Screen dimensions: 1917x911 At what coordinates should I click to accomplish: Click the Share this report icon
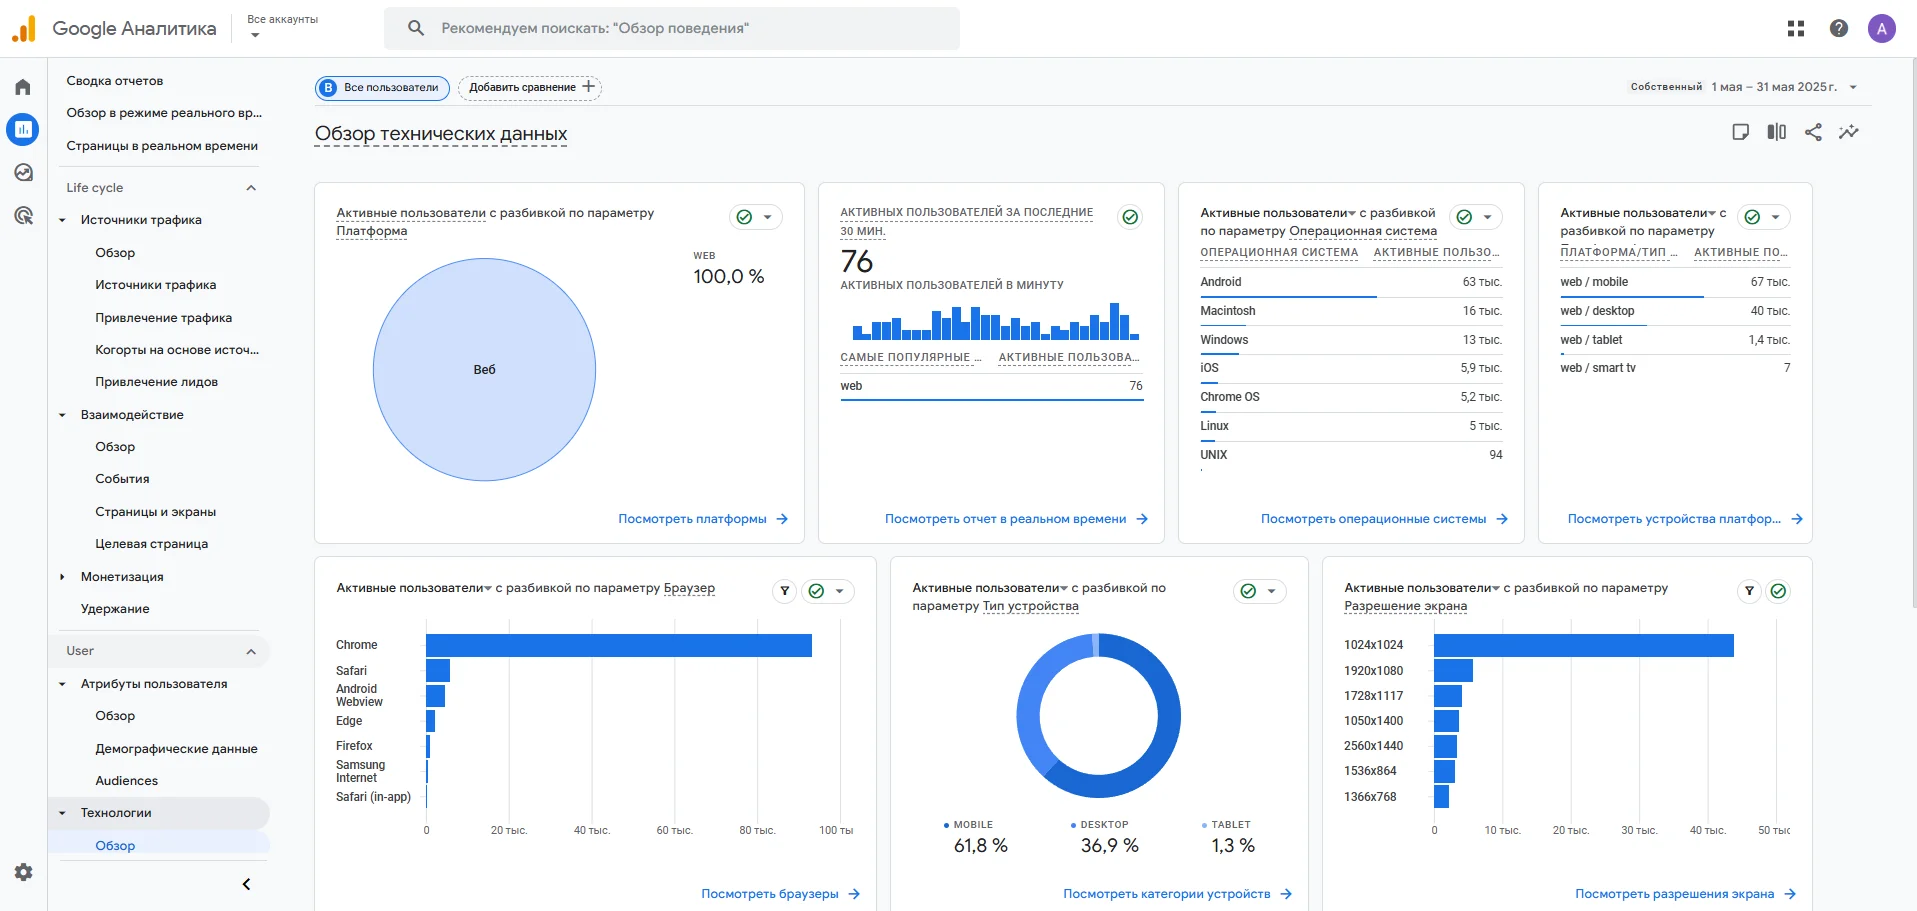tap(1813, 132)
